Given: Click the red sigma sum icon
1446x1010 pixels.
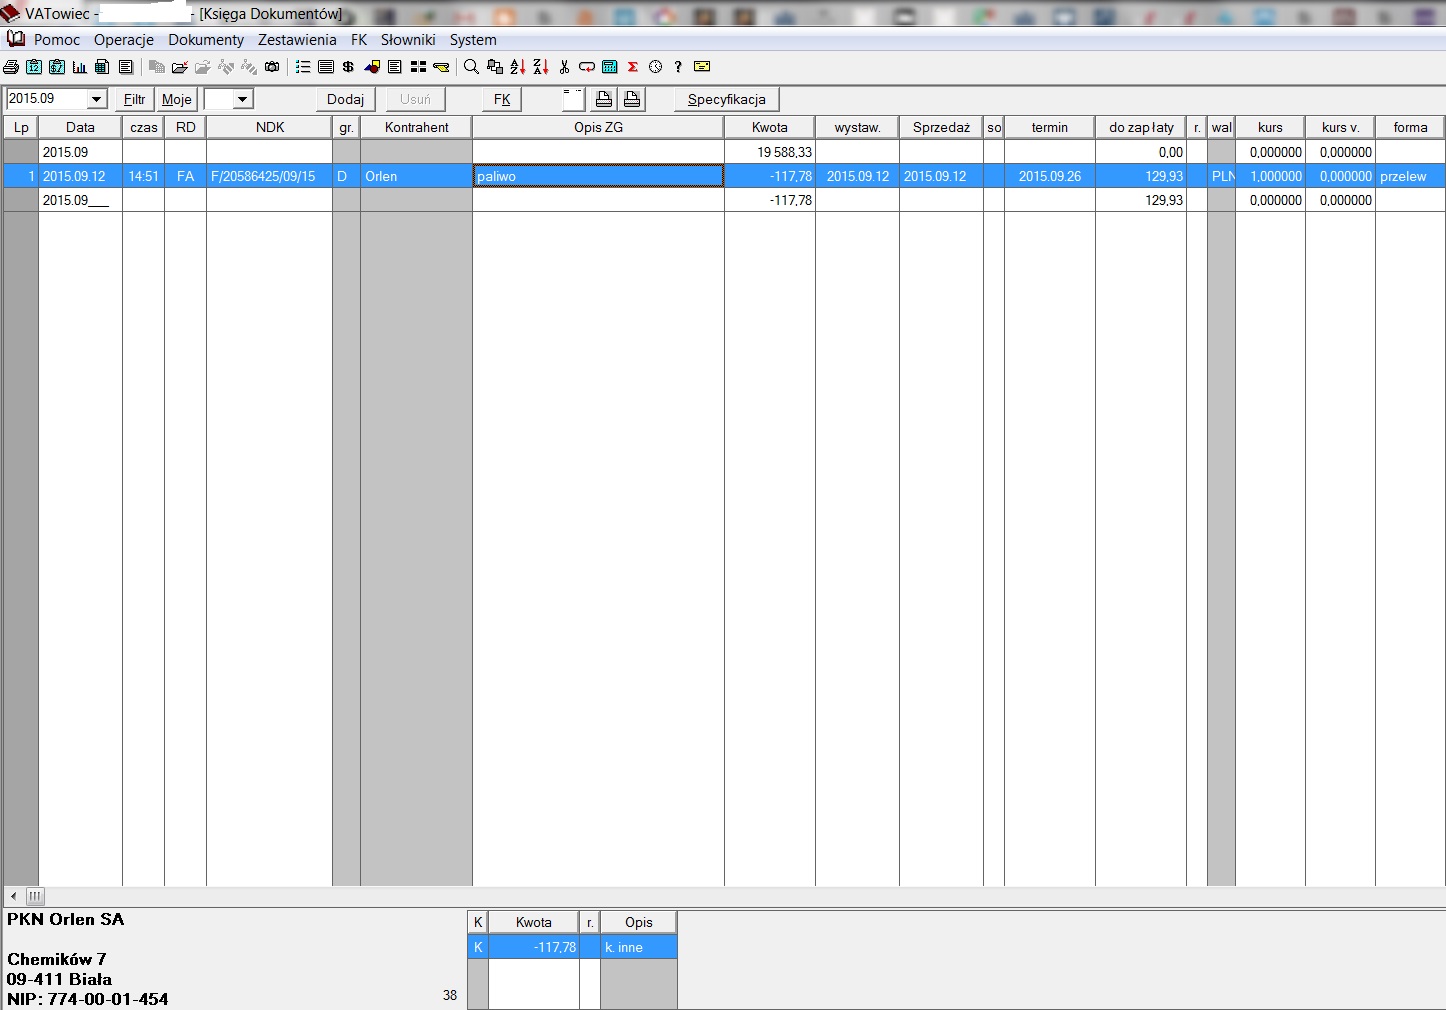Looking at the screenshot, I should click(633, 67).
